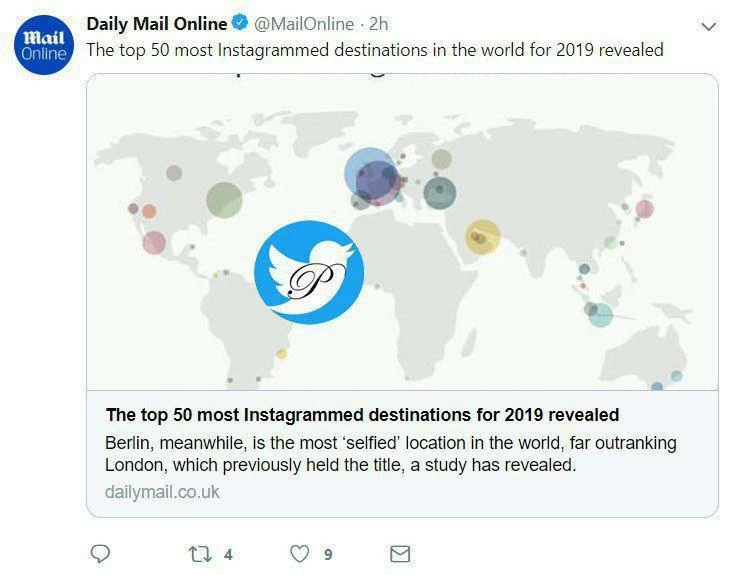Image resolution: width=733 pixels, height=575 pixels.
Task: Click the card description mentioning Berlin
Action: click(390, 454)
